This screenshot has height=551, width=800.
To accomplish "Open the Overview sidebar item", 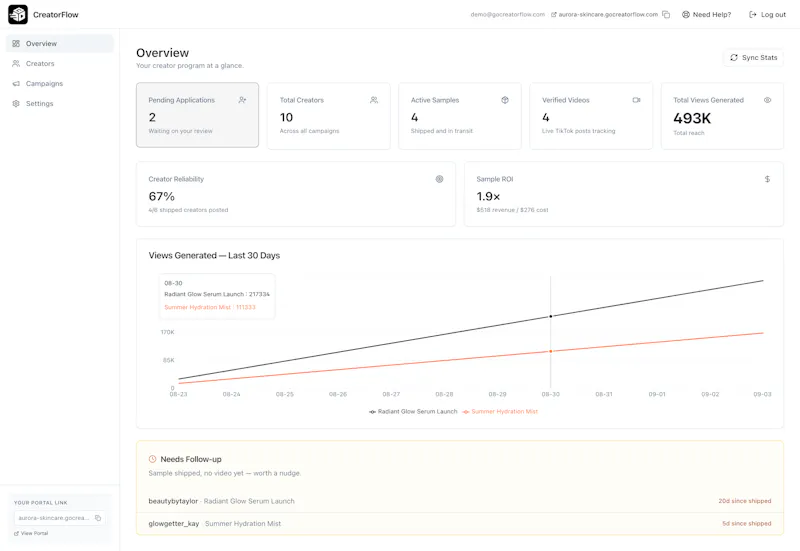I will coord(60,43).
